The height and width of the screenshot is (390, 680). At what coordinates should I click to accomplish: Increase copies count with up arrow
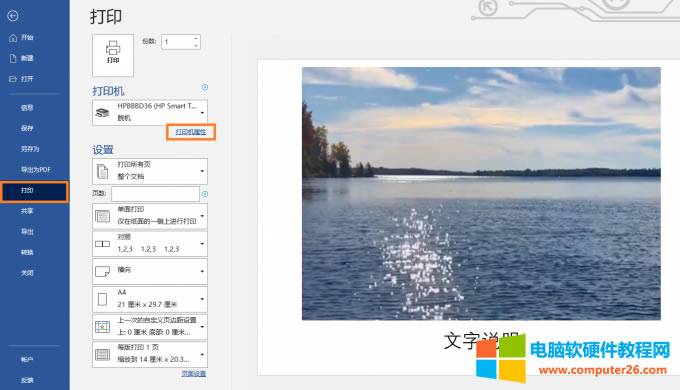196,38
